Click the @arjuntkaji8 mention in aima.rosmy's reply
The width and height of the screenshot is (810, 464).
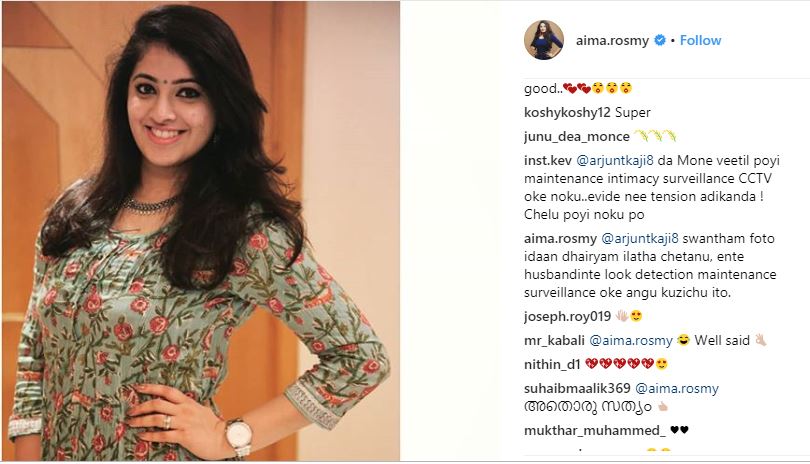pyautogui.click(x=640, y=239)
